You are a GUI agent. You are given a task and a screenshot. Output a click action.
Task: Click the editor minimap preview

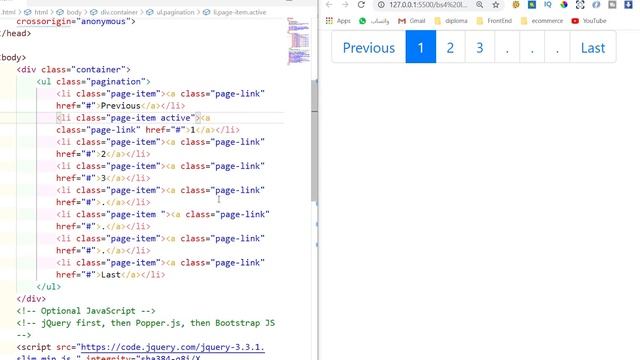tap(298, 41)
